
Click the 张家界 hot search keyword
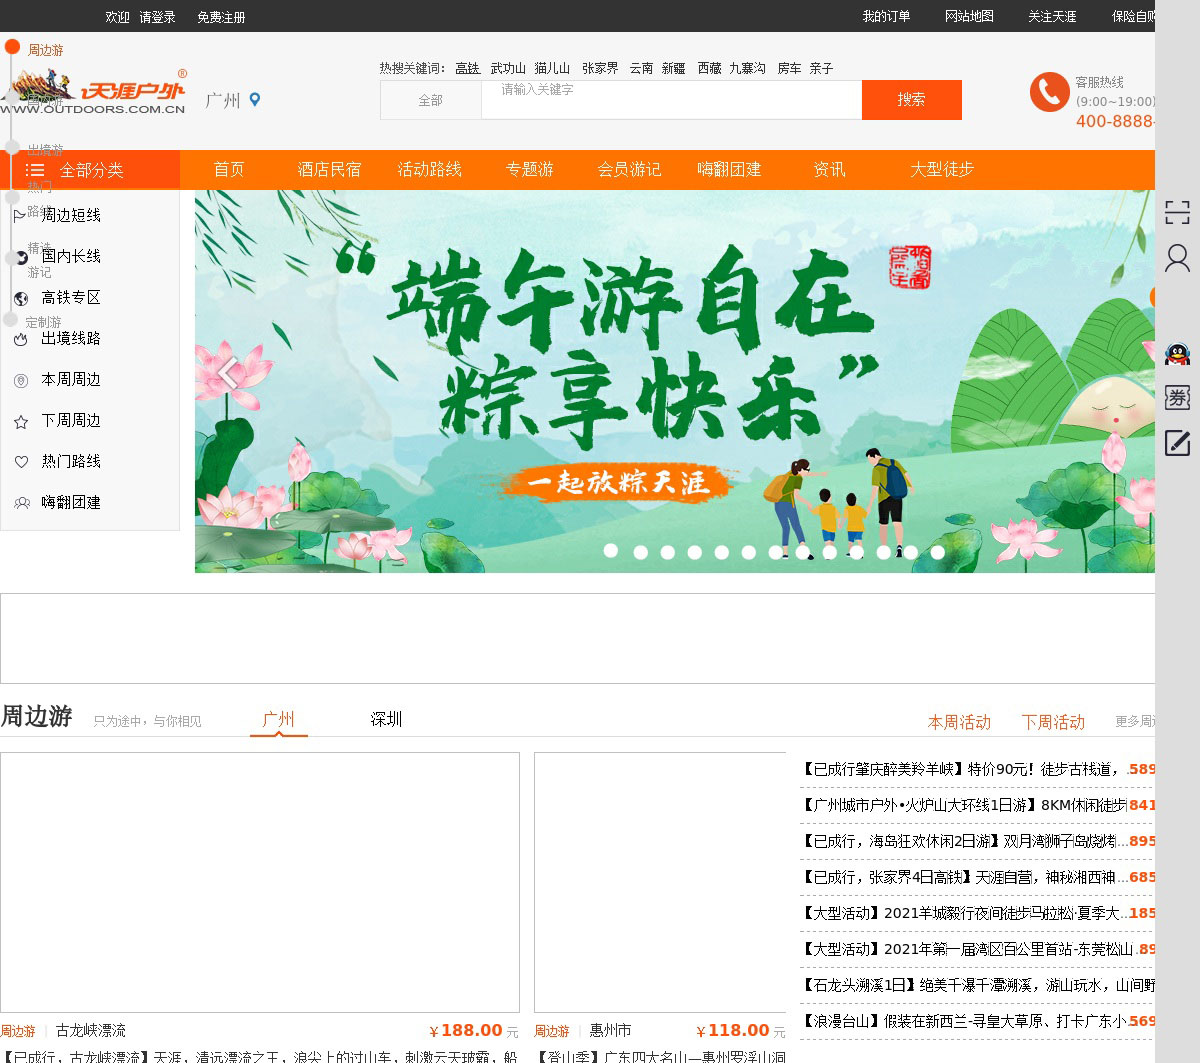pos(600,69)
